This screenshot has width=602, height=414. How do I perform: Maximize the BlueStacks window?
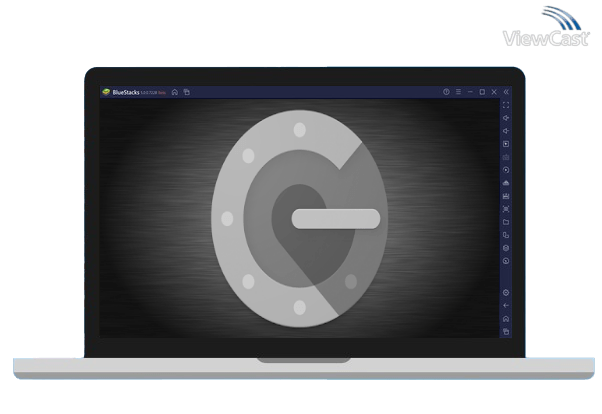pos(482,92)
